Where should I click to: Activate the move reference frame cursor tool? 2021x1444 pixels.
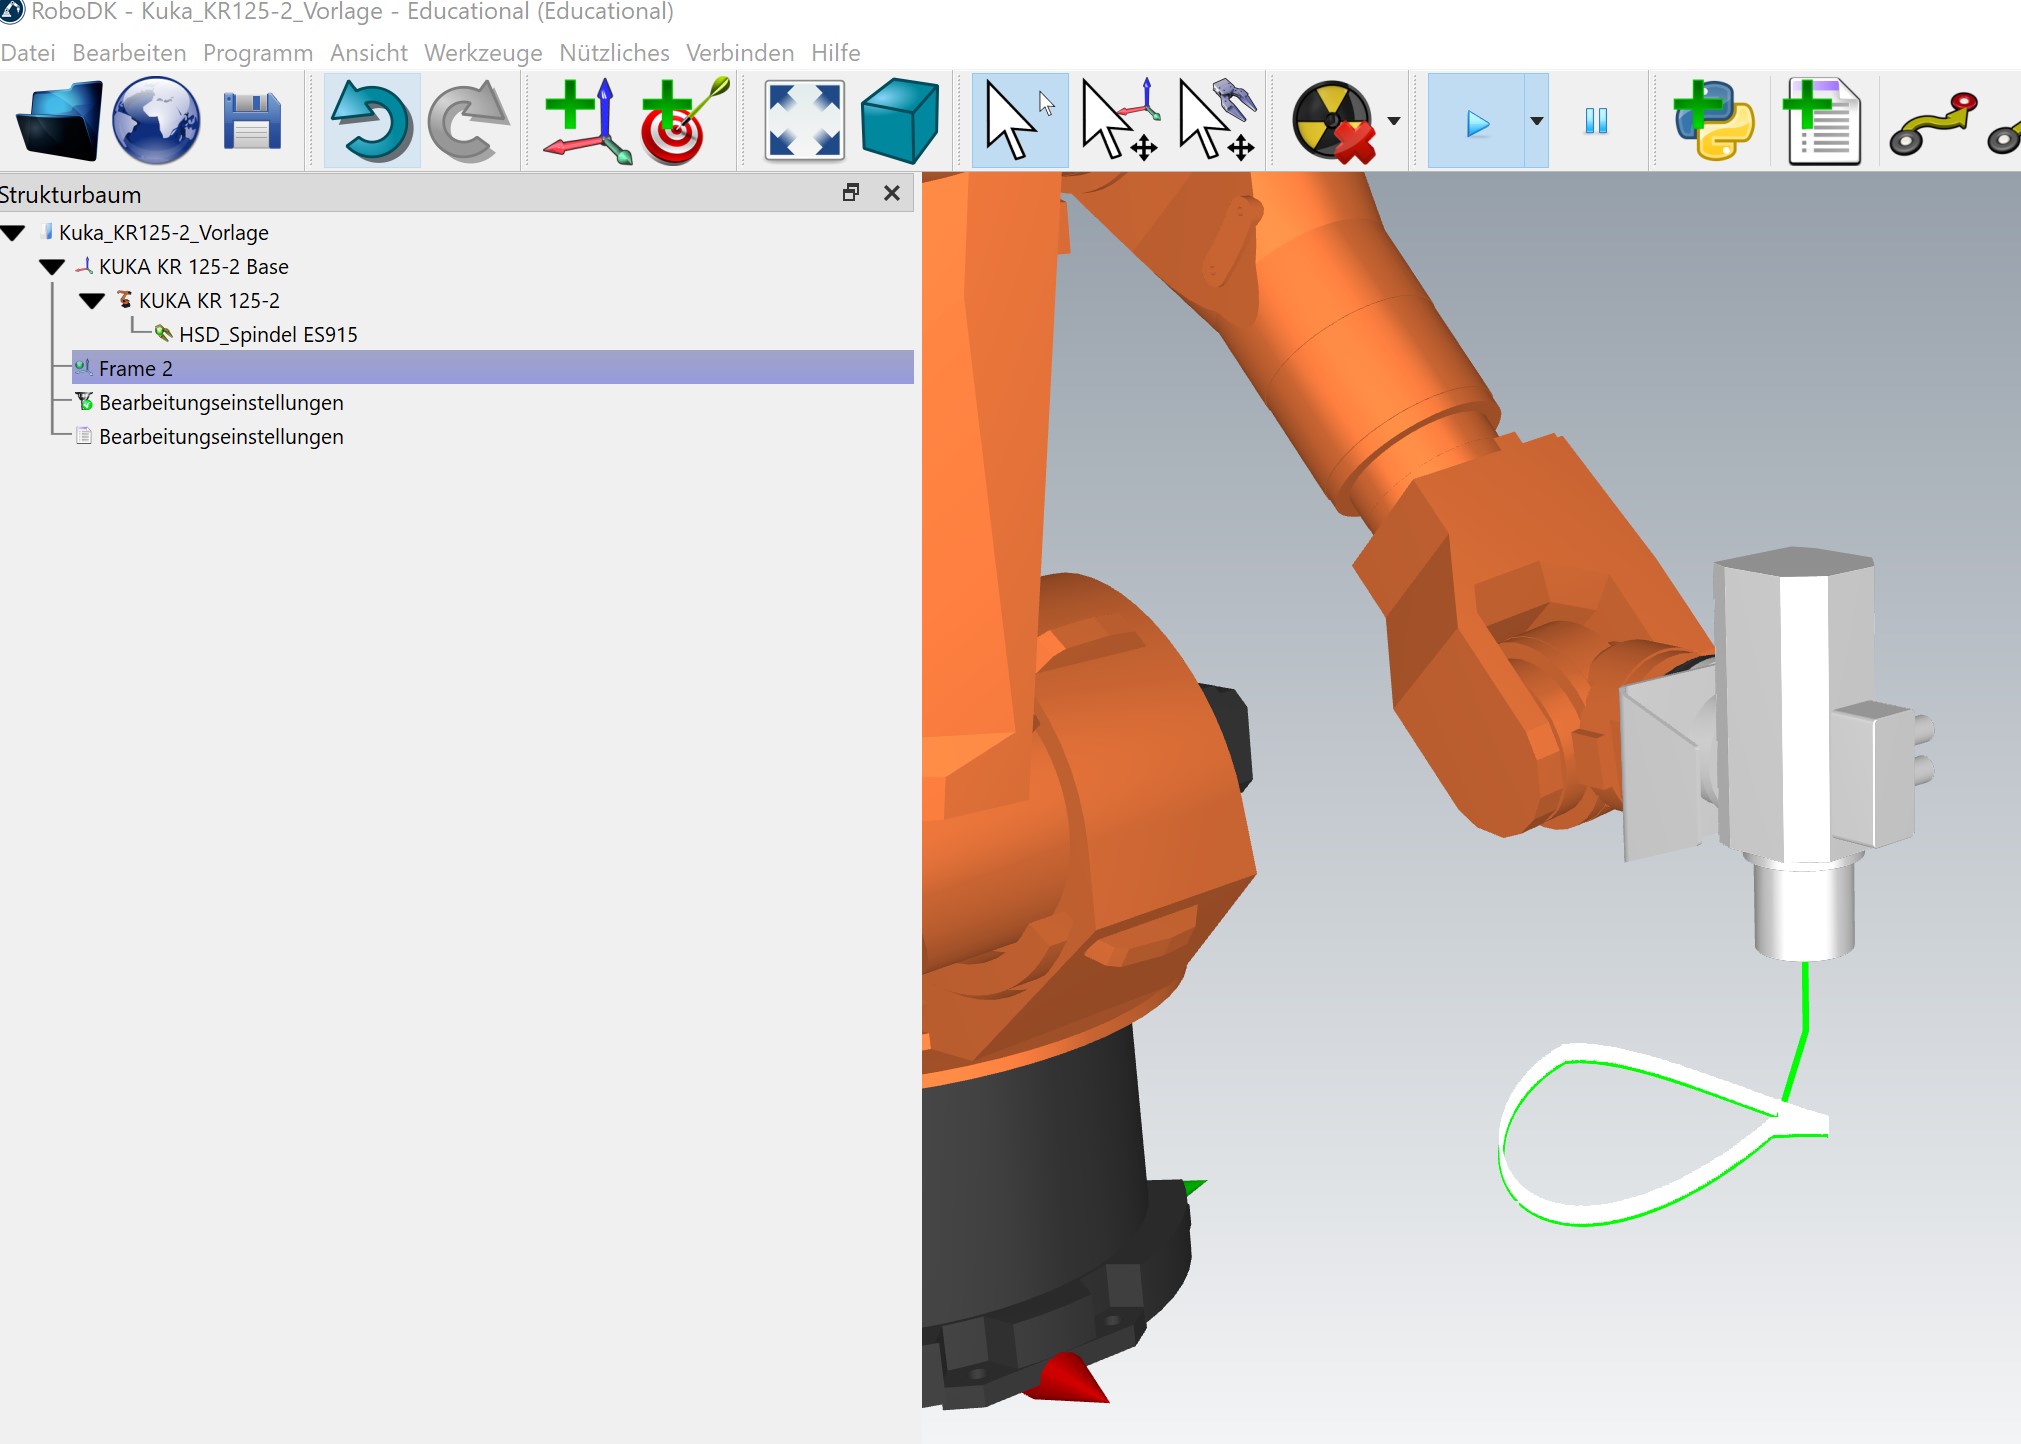(x=1119, y=121)
